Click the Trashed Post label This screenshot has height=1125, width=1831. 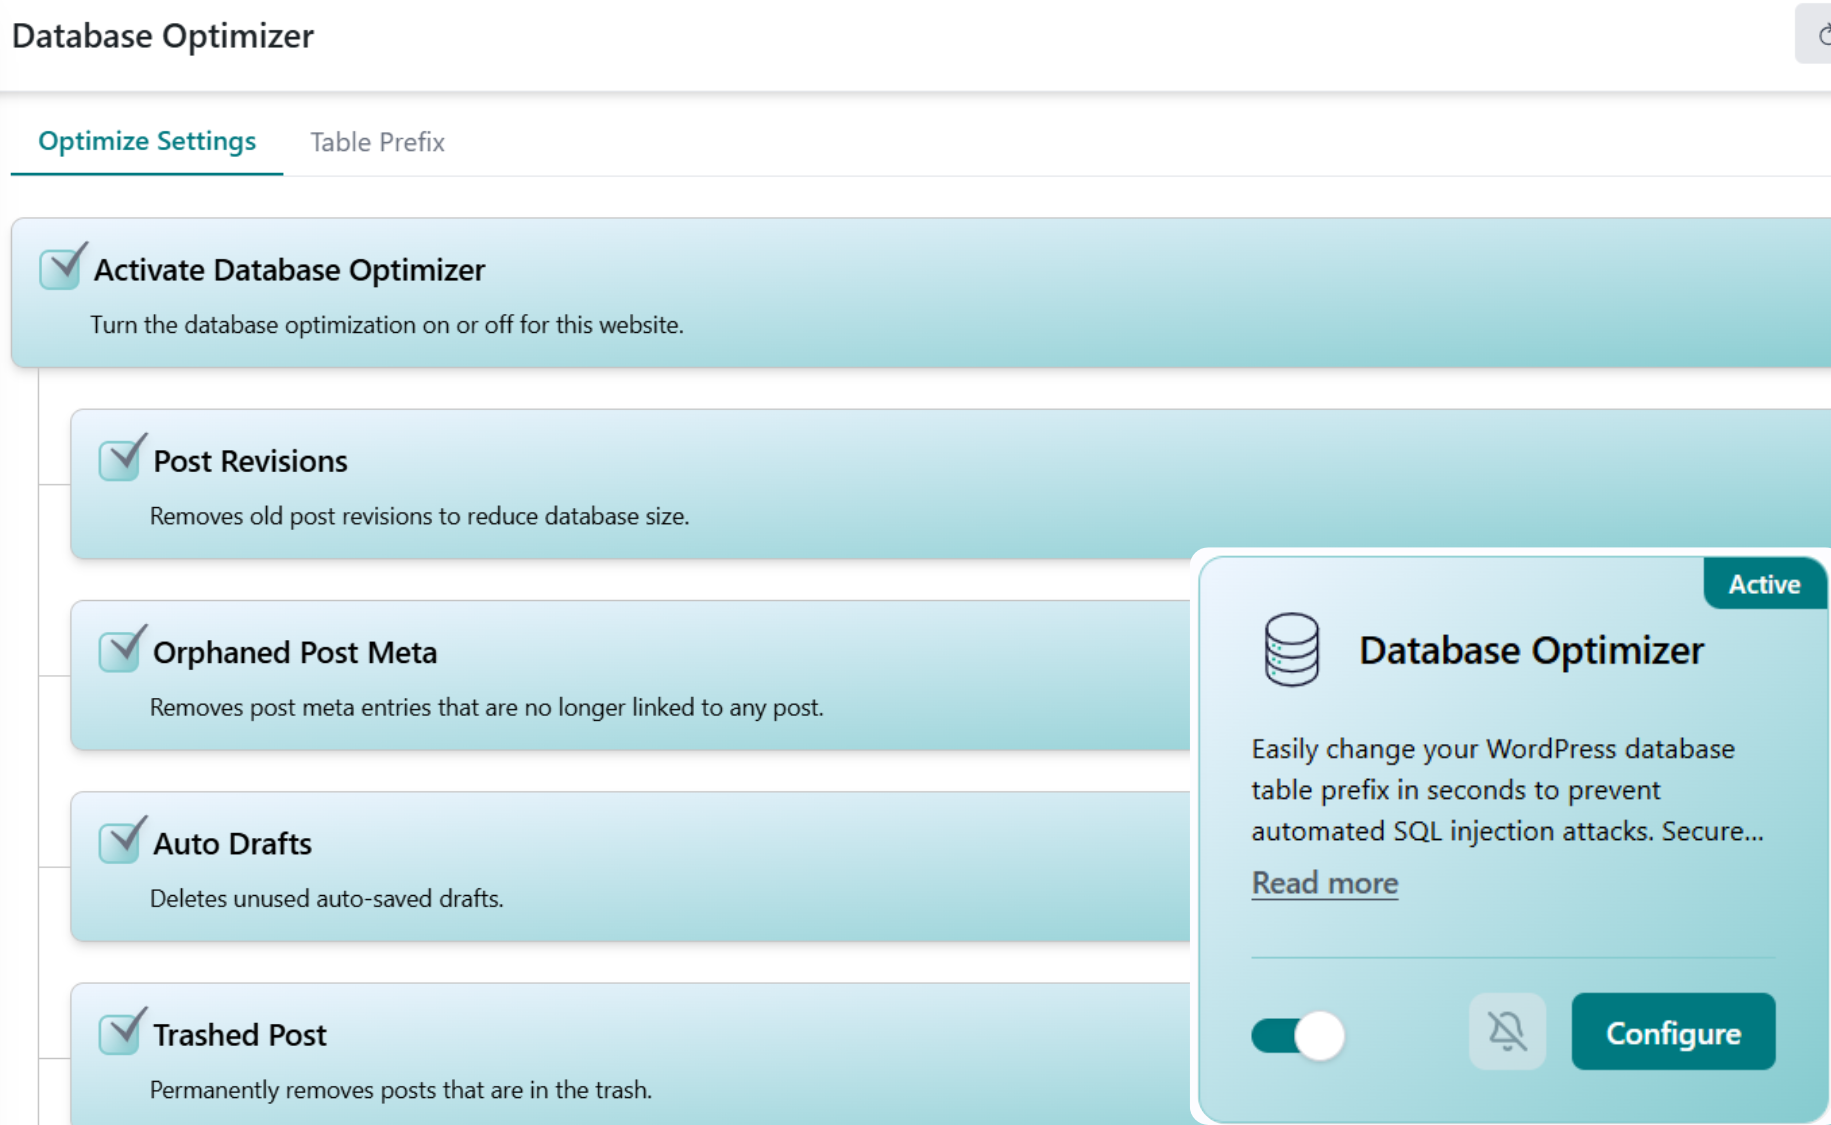pos(240,1034)
